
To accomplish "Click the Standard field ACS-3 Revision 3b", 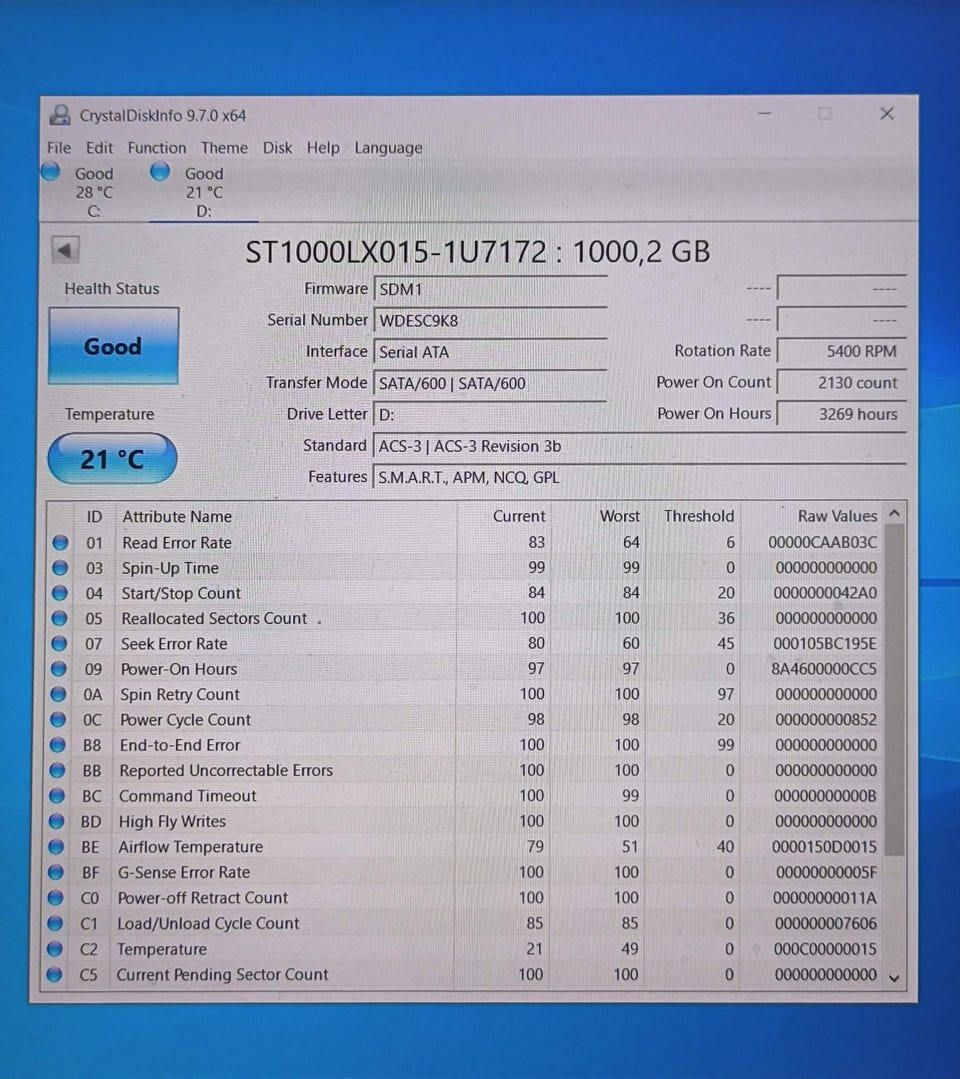I will [x=639, y=447].
